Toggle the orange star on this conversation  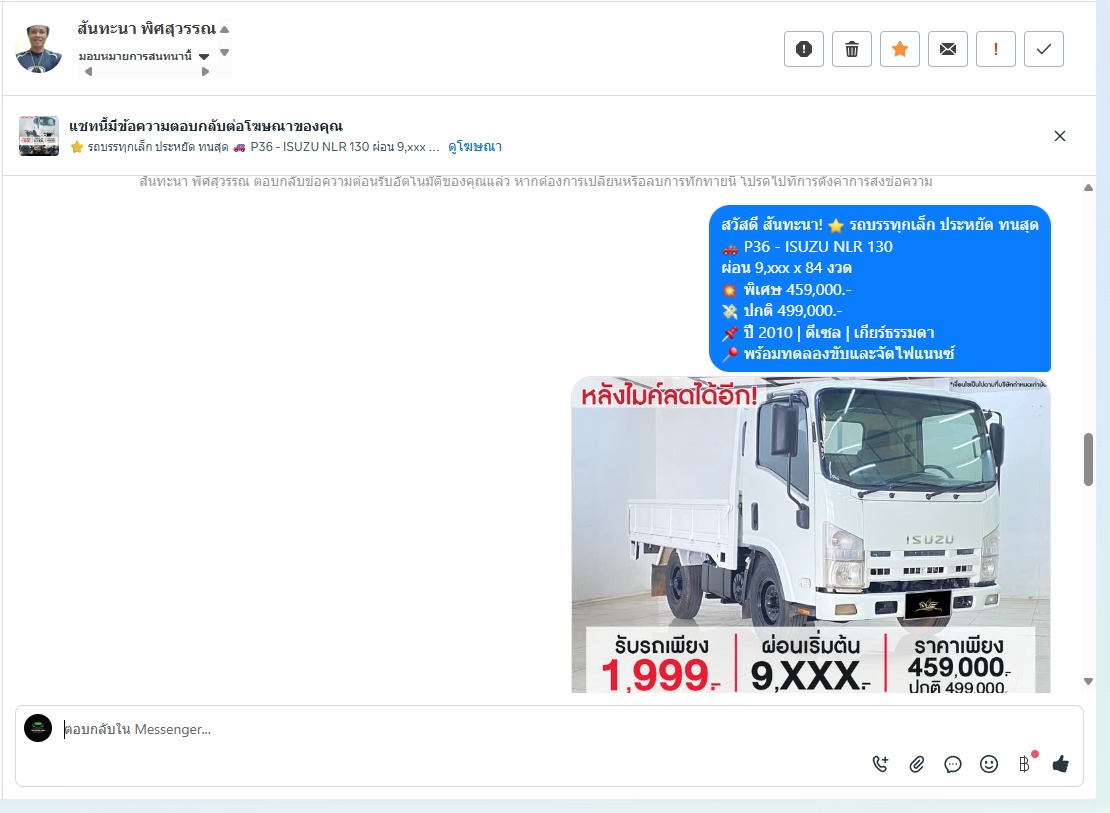[900, 49]
